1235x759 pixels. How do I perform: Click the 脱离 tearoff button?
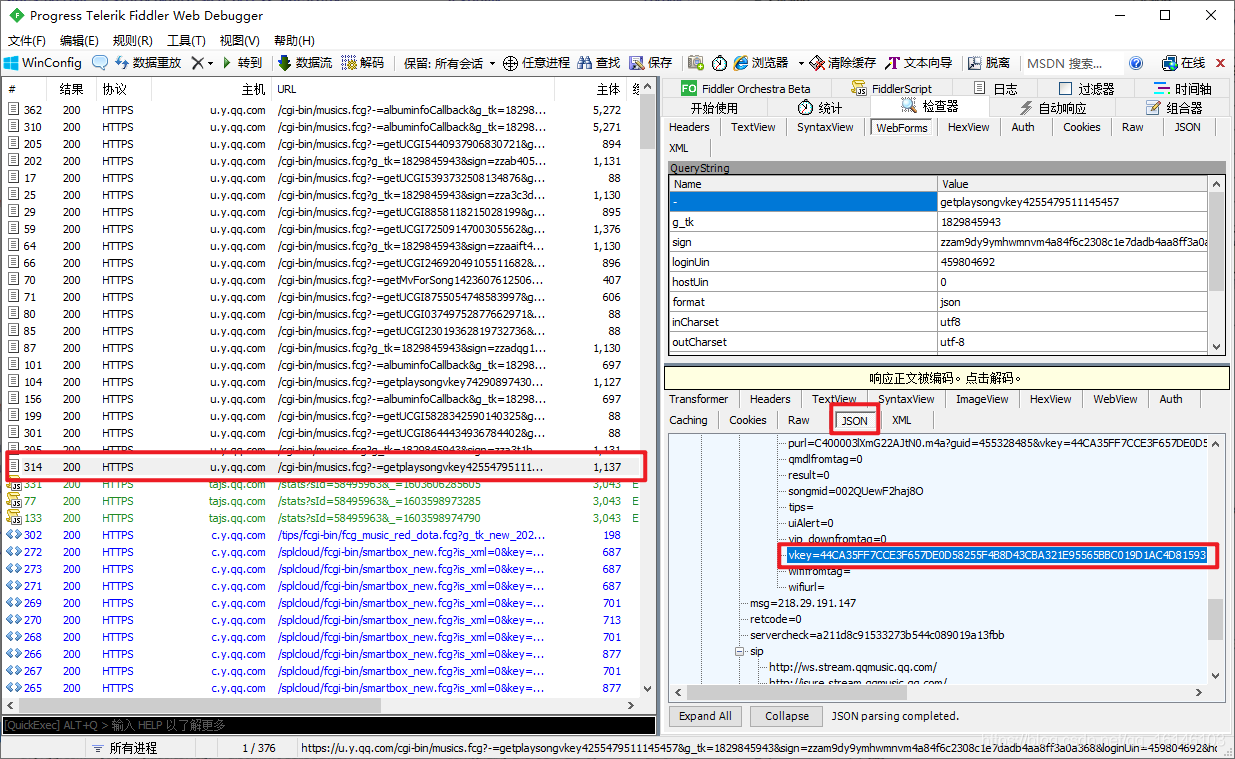pos(988,62)
